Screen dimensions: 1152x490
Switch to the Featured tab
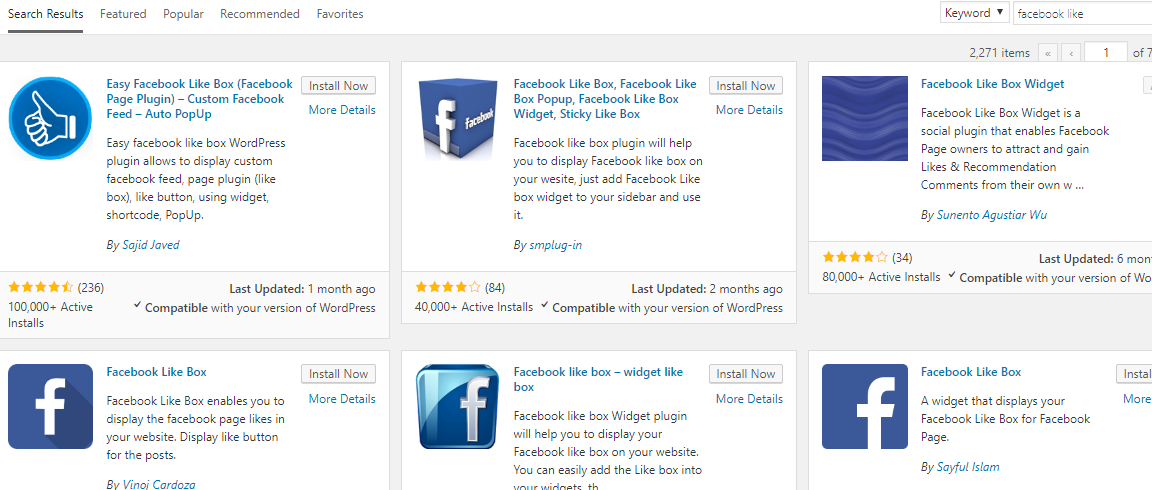coord(123,14)
